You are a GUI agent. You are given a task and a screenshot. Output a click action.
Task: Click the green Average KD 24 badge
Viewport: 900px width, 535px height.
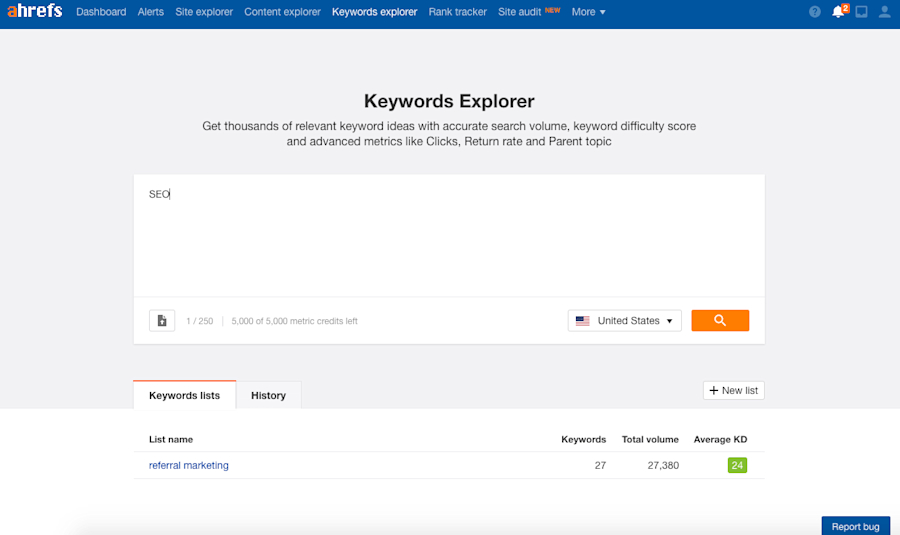click(x=737, y=465)
